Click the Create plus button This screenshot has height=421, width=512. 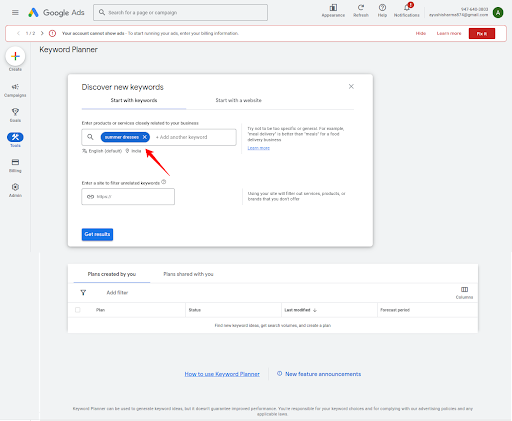(15, 56)
